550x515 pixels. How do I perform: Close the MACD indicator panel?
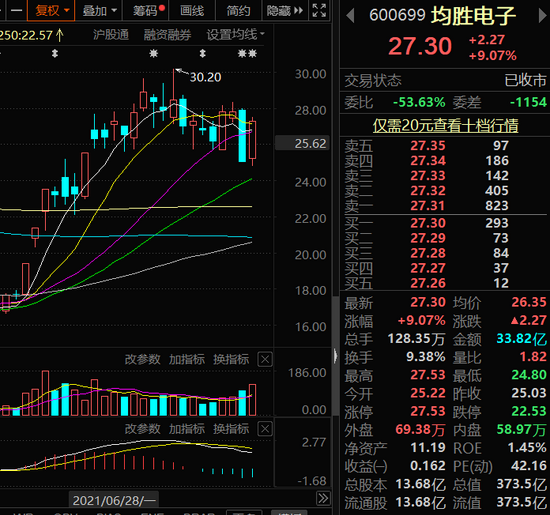click(x=265, y=429)
